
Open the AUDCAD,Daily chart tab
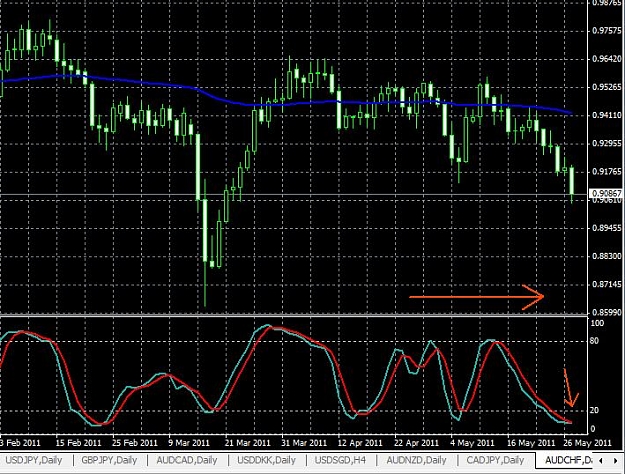(187, 460)
